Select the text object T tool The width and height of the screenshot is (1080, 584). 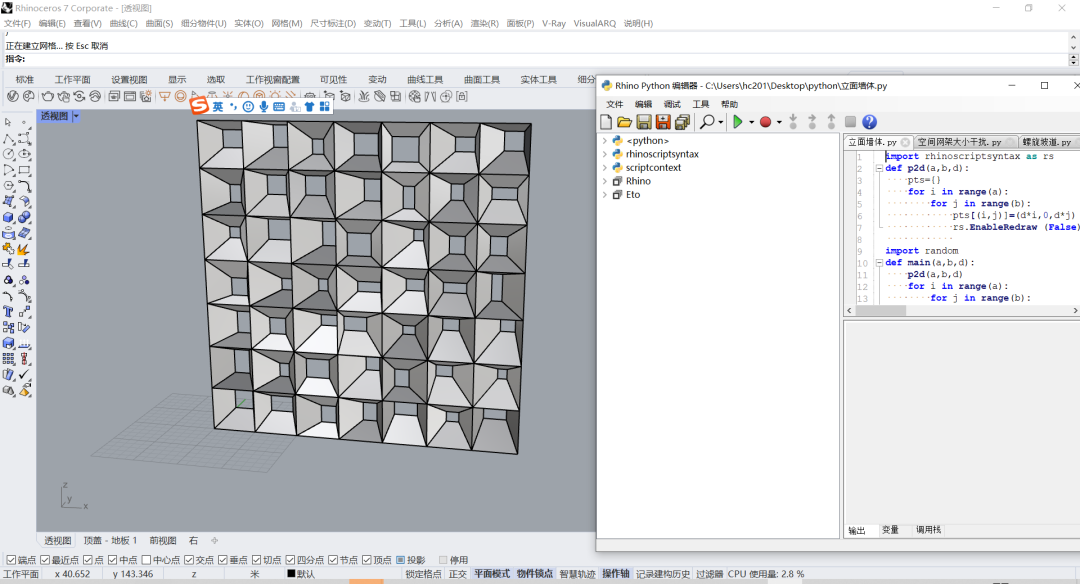(8, 311)
